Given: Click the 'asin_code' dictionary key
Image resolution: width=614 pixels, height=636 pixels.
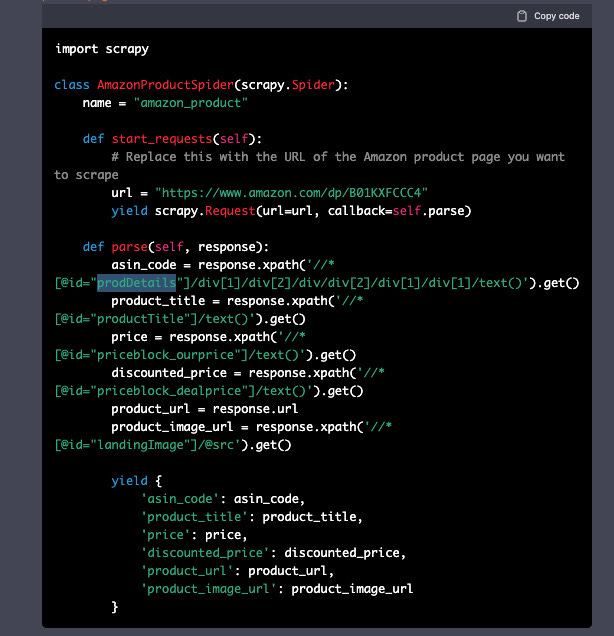Looking at the screenshot, I should 180,499.
